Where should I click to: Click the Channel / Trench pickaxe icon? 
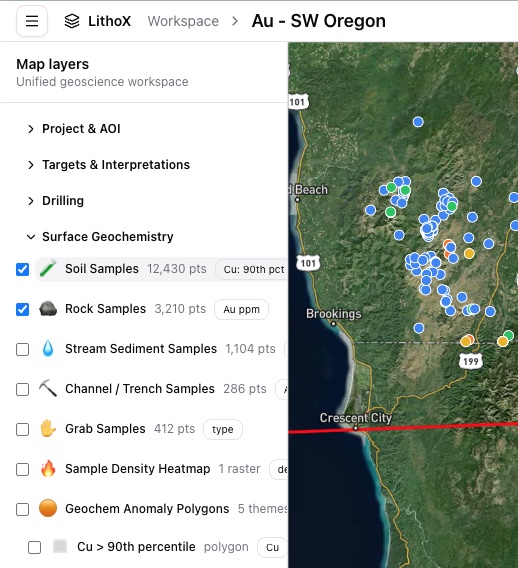tap(48, 389)
